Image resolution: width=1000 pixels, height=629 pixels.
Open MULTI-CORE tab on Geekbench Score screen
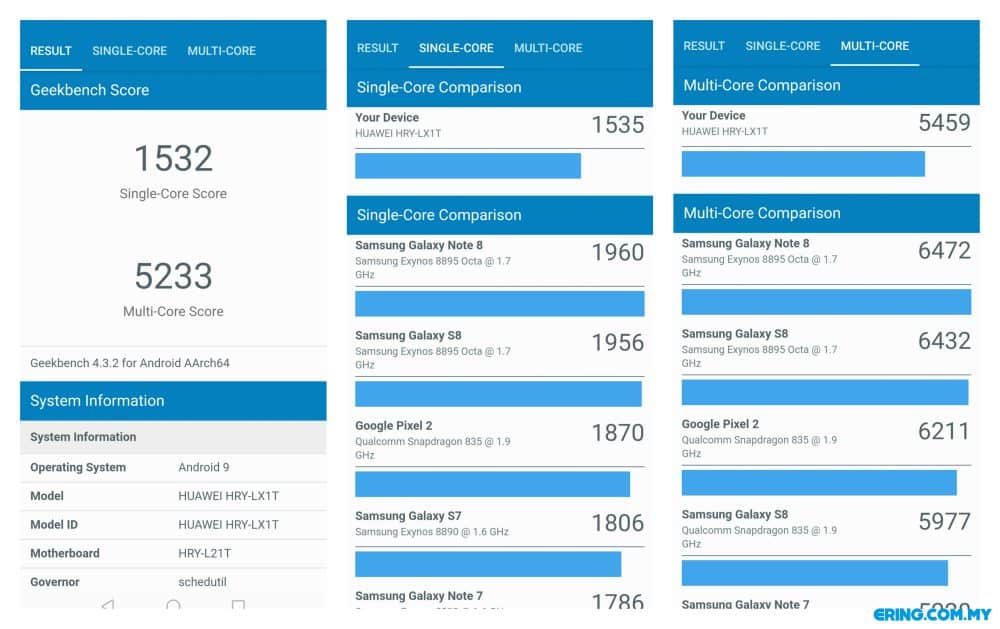pyautogui.click(x=221, y=50)
